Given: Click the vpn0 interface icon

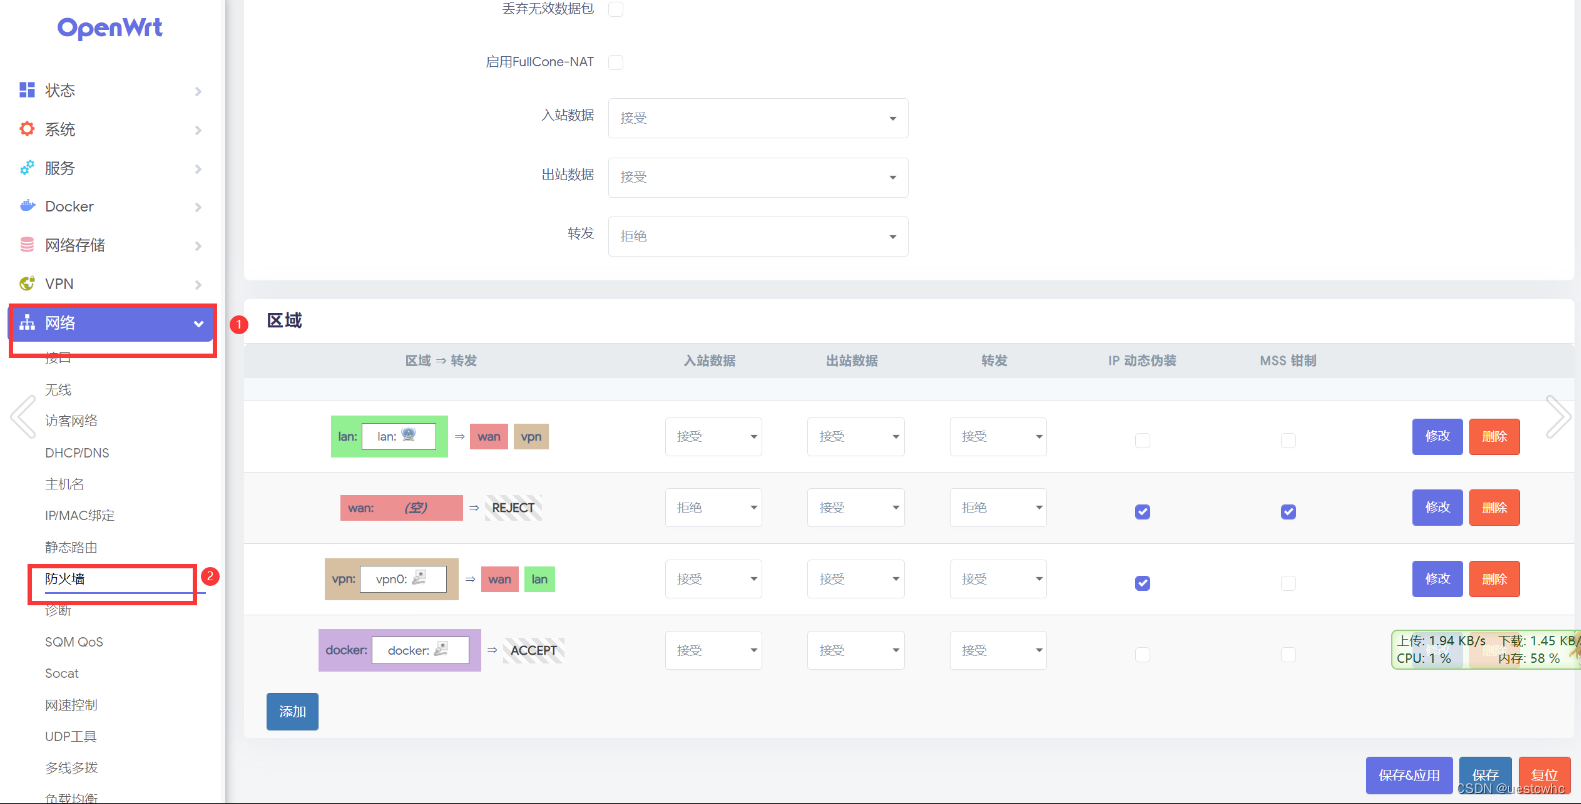Looking at the screenshot, I should pyautogui.click(x=419, y=578).
